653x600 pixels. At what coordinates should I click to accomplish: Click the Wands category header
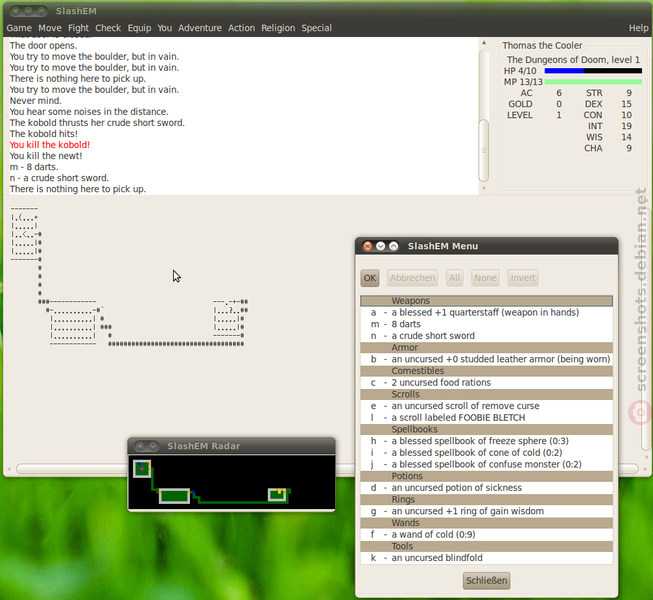[x=486, y=523]
